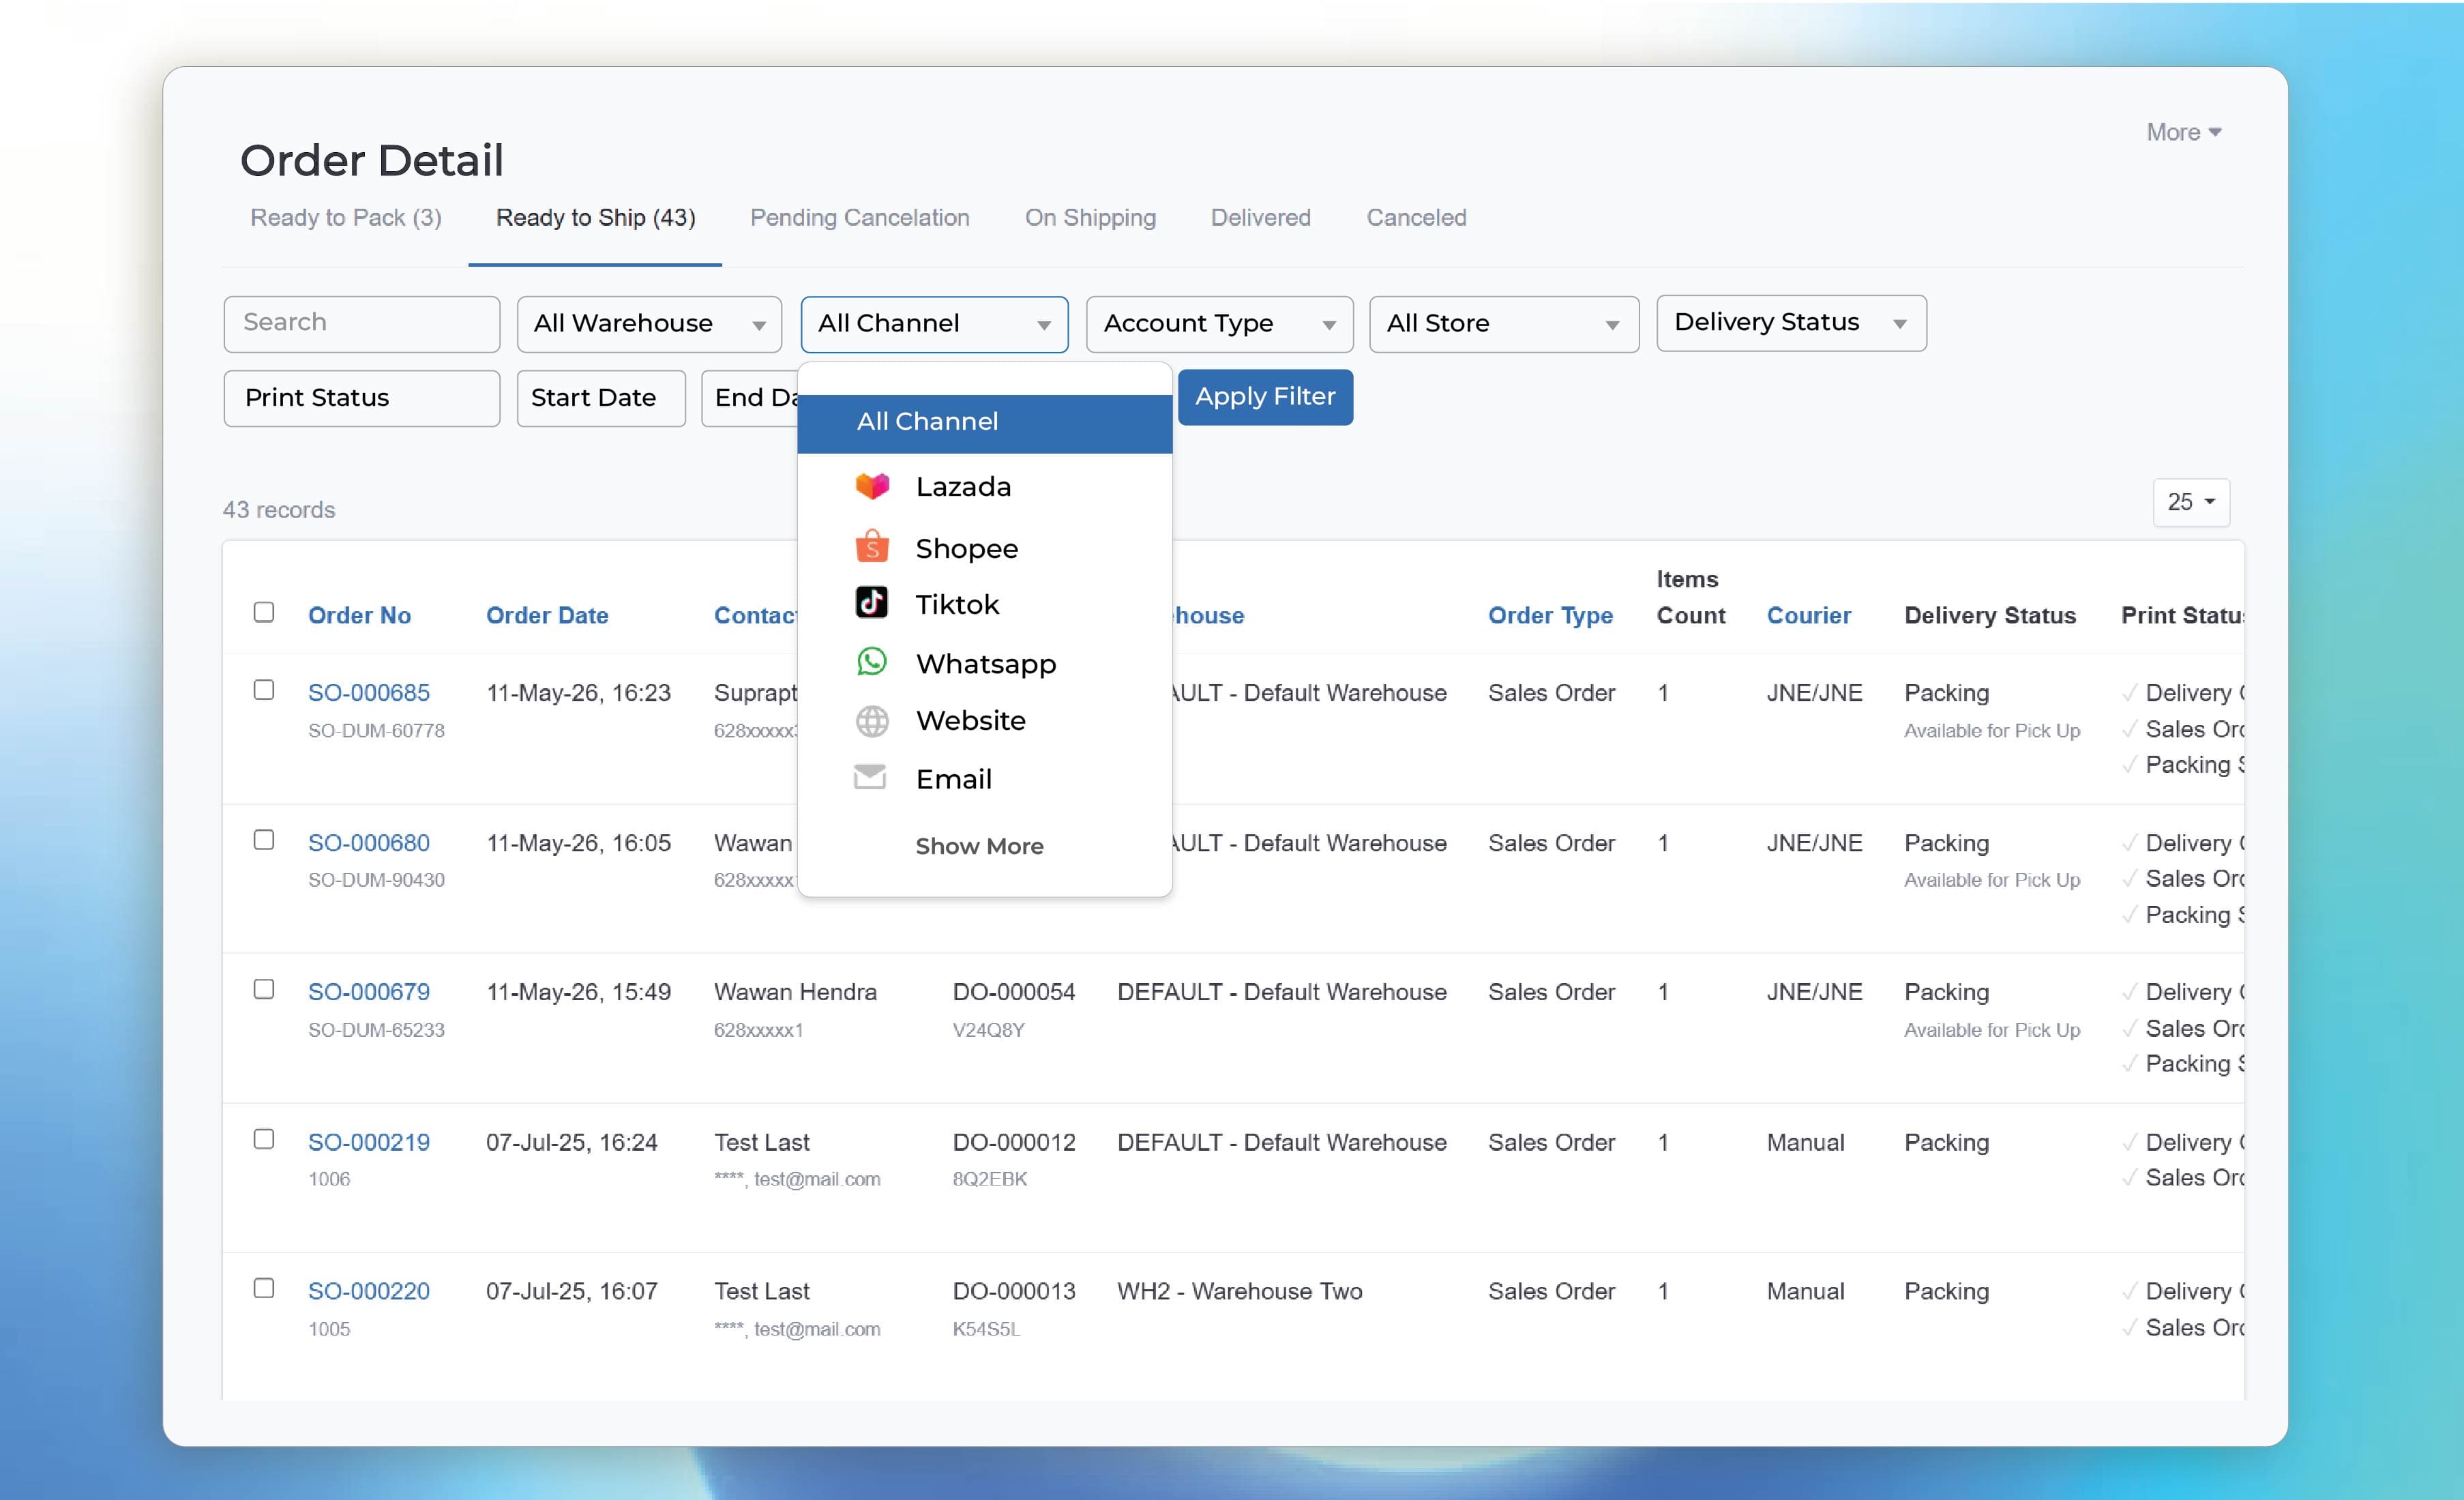The image size is (2464, 1500).
Task: Open order link SO-000219
Action: point(369,1141)
